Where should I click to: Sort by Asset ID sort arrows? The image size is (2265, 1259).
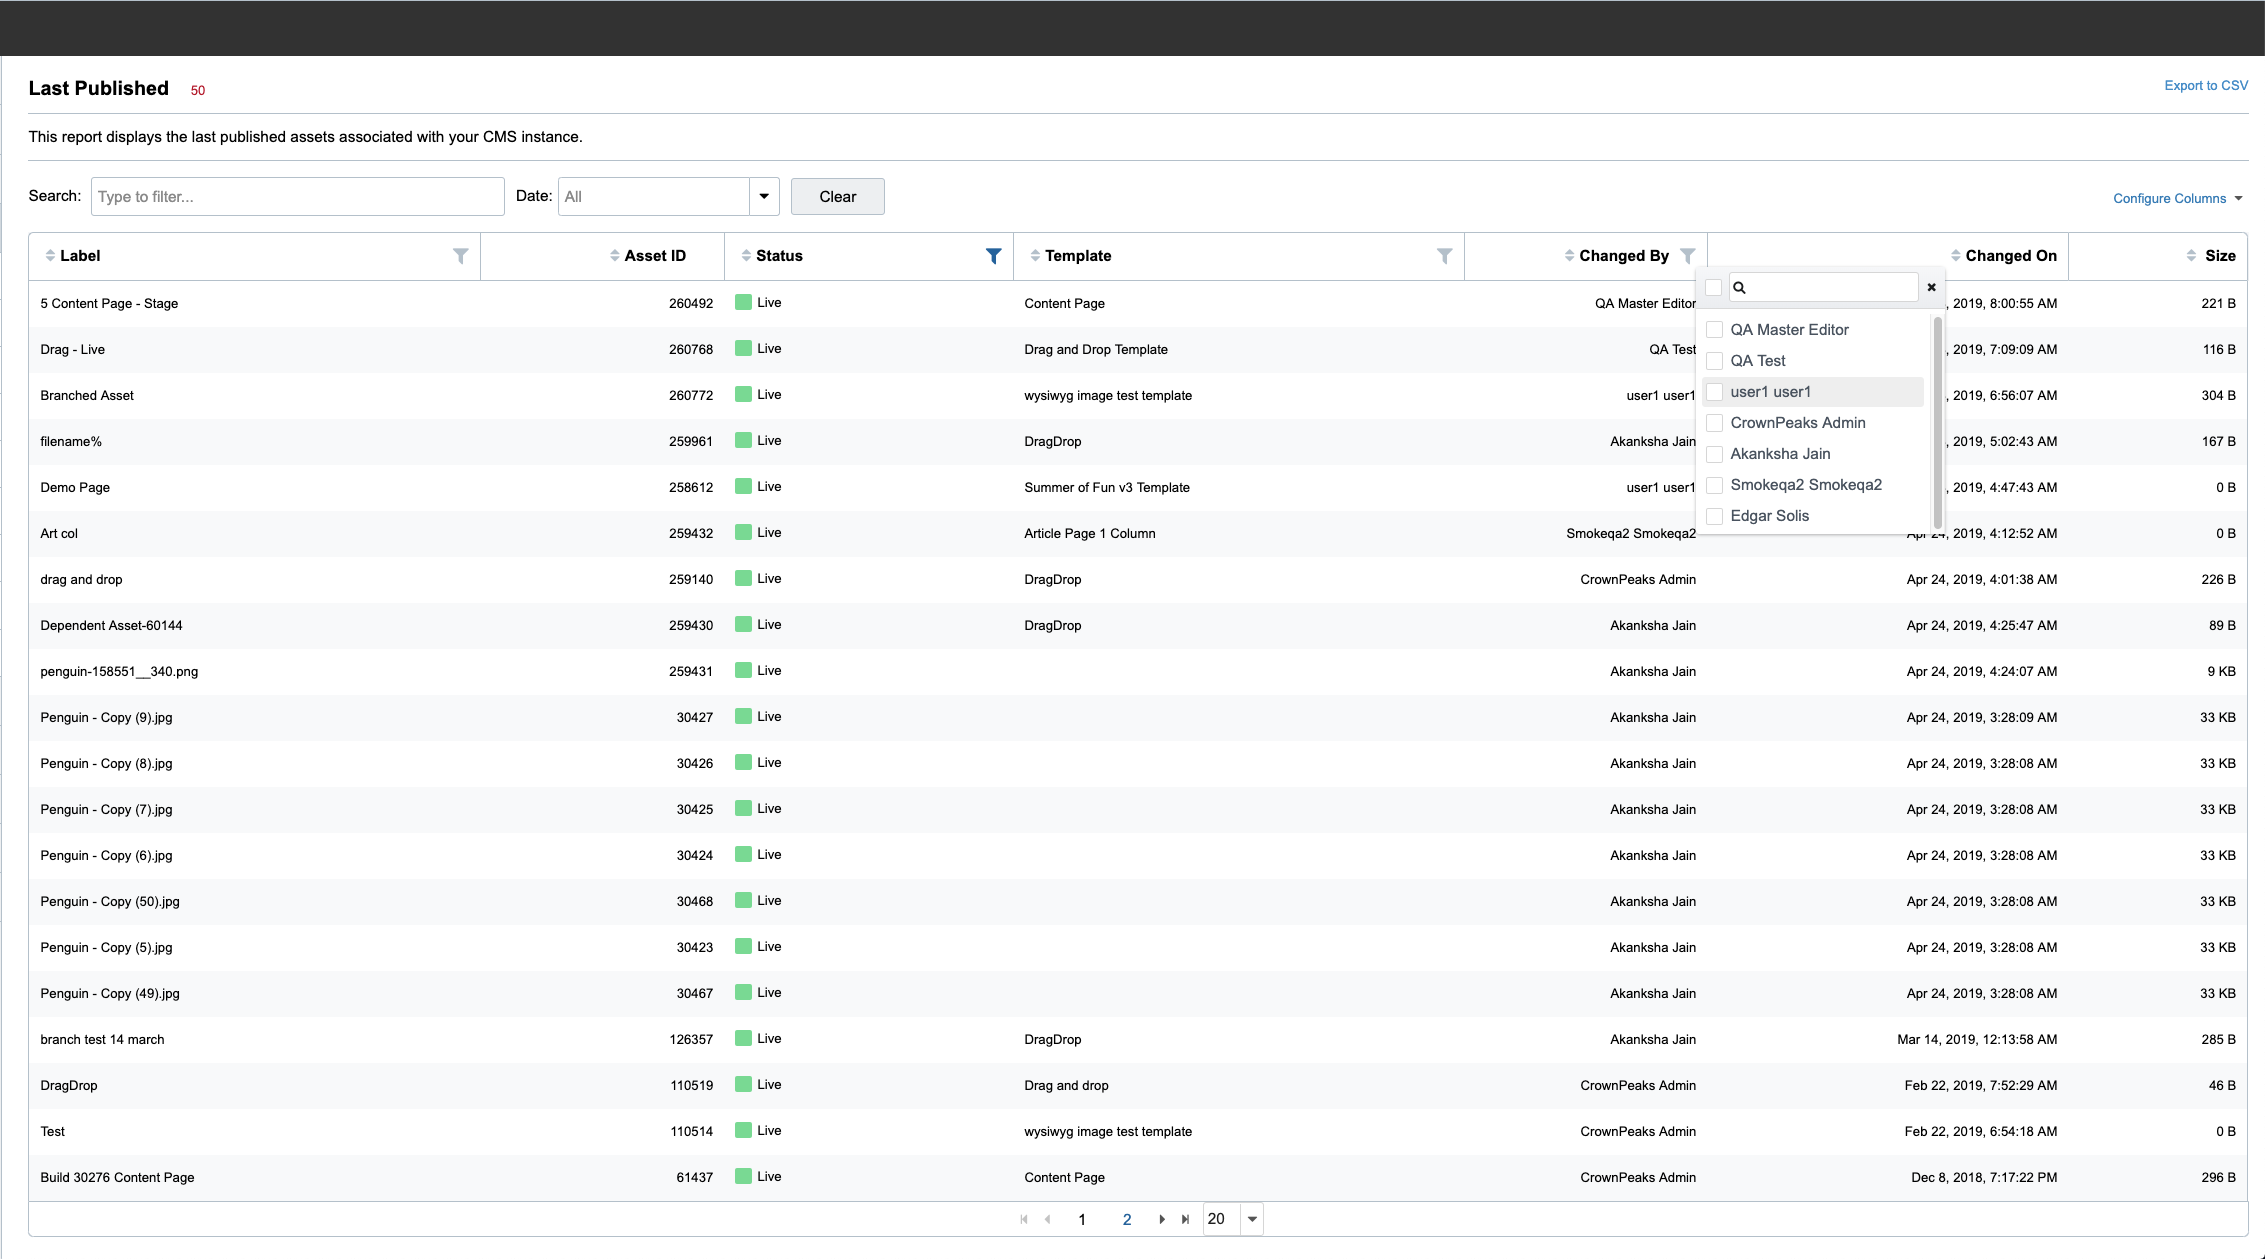click(614, 256)
